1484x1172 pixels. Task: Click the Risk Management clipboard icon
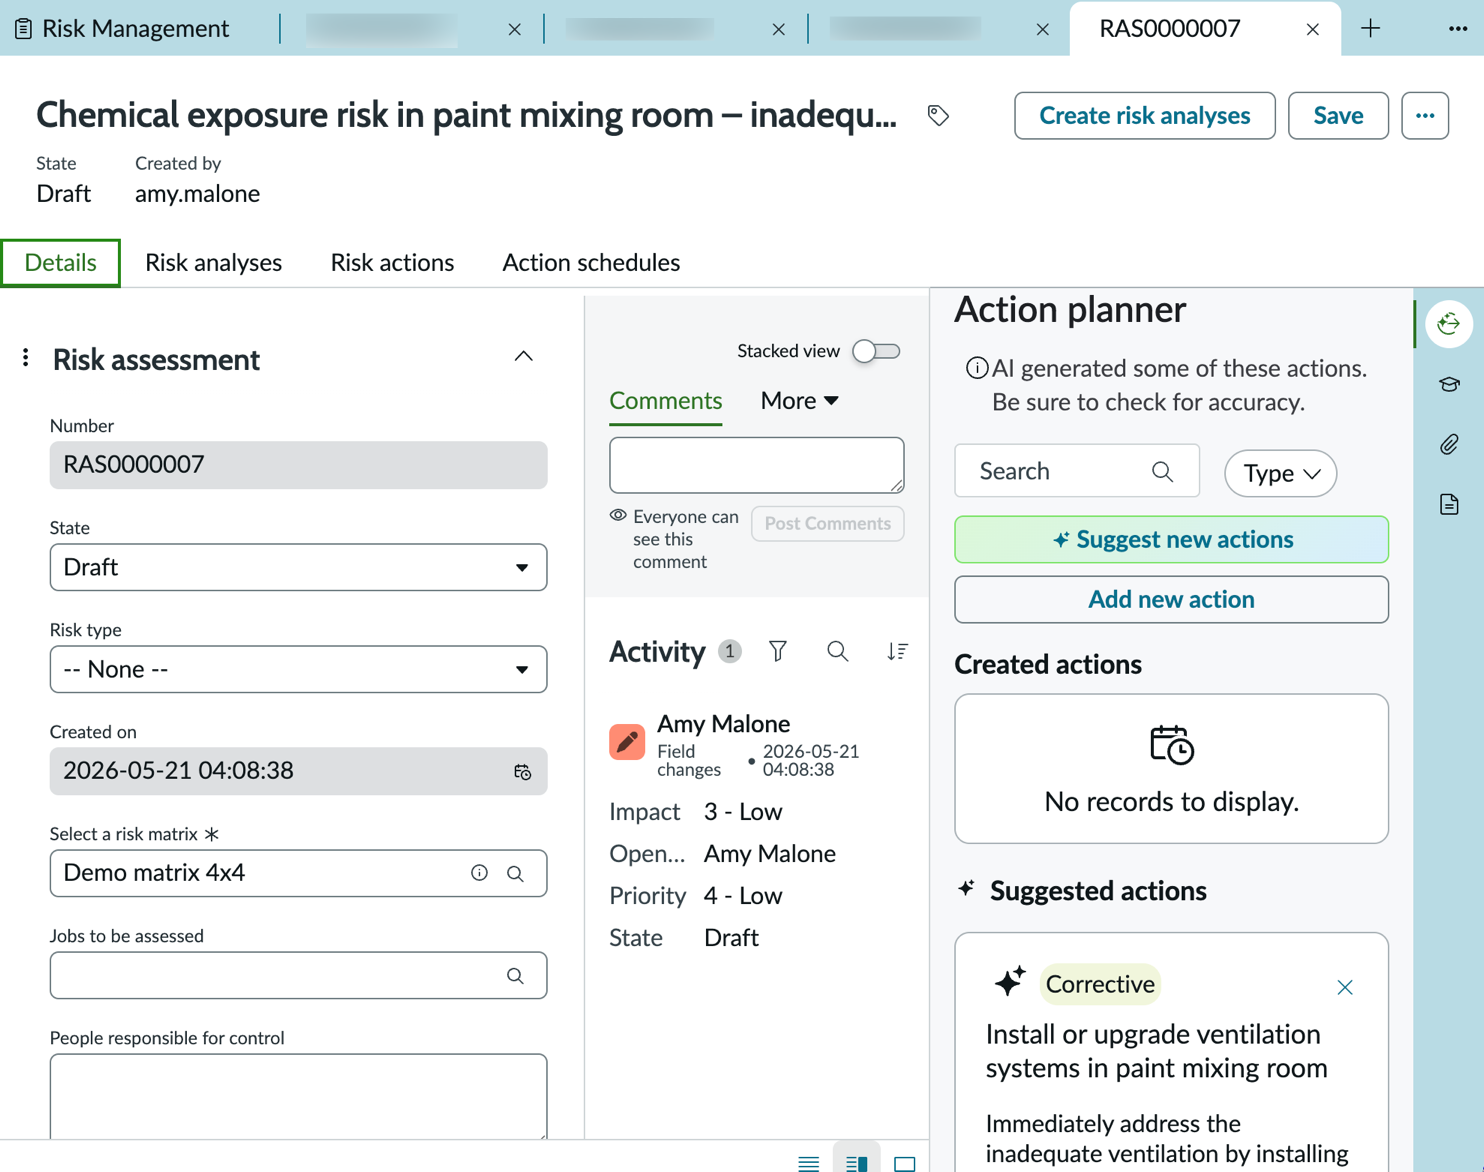pos(23,29)
